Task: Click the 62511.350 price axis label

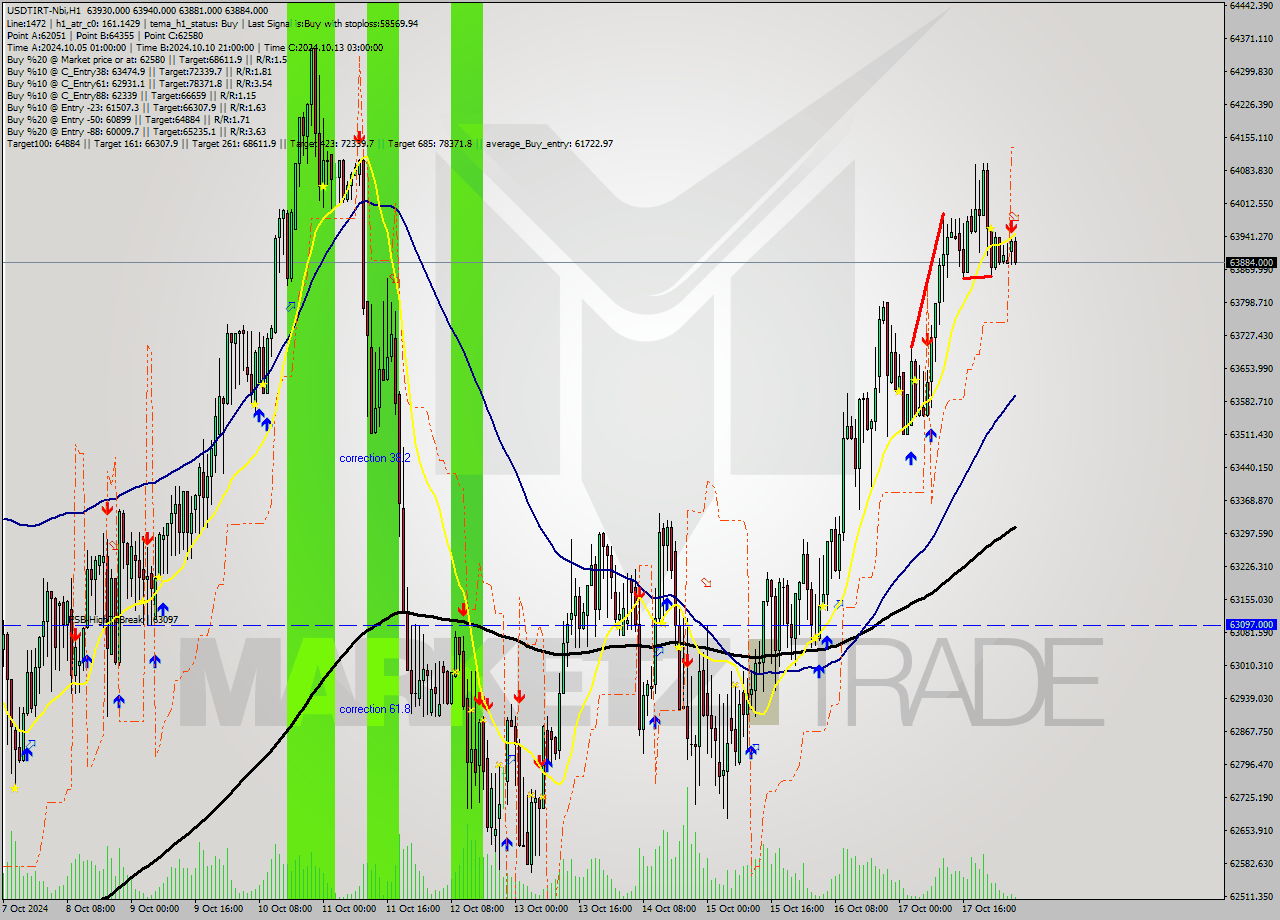Action: 1251,896
